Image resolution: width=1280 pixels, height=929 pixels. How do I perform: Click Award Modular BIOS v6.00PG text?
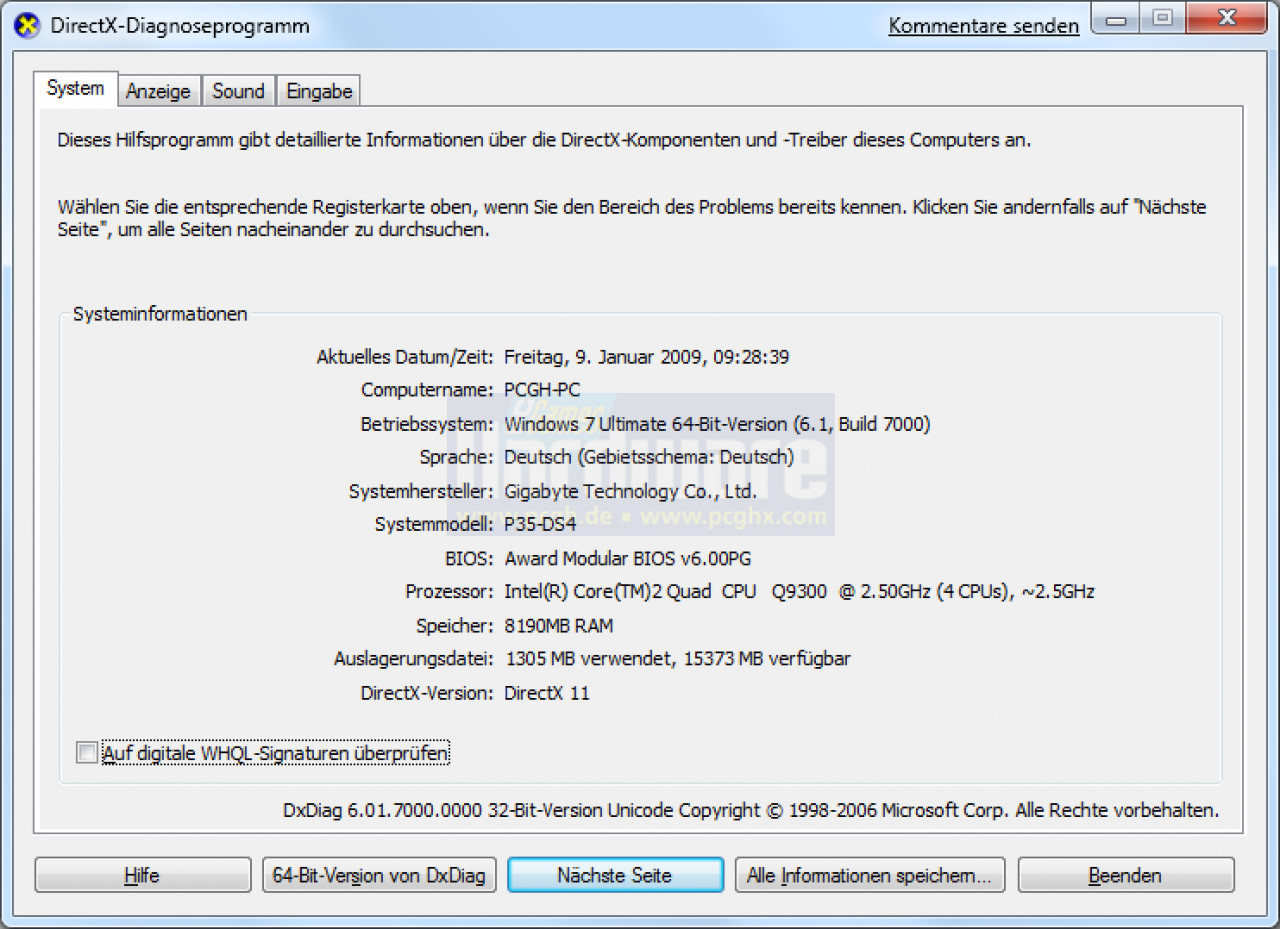[x=628, y=558]
